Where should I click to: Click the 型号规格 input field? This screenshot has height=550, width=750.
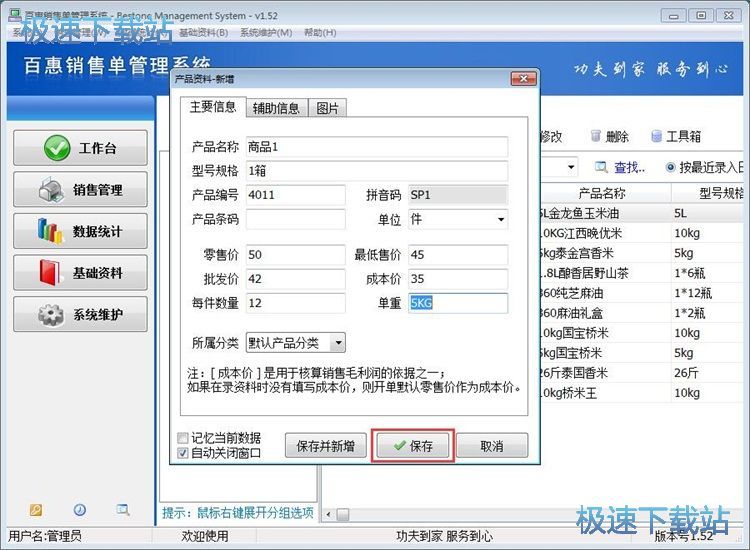tap(377, 171)
